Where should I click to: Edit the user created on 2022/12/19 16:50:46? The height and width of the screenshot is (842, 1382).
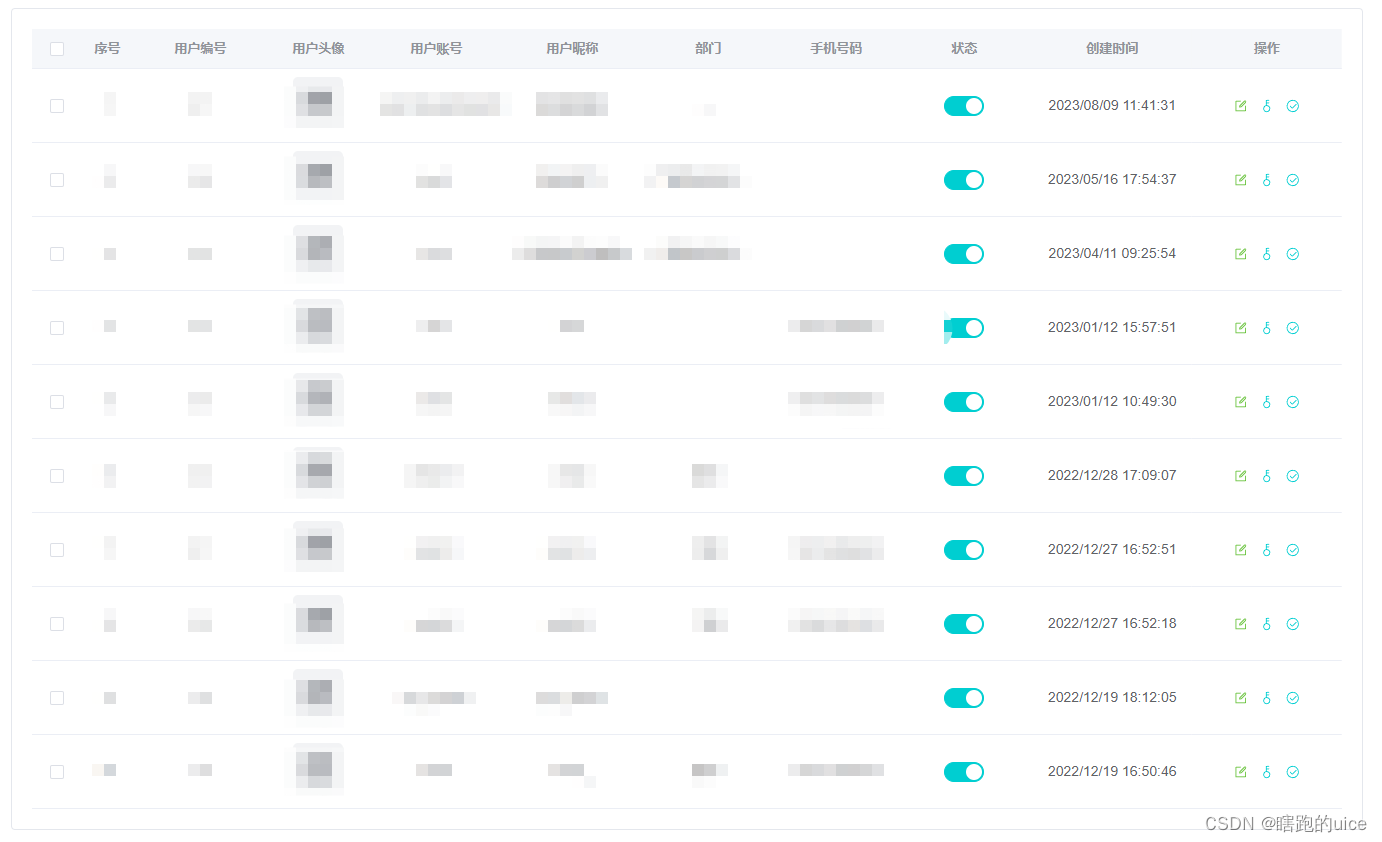[x=1240, y=771]
